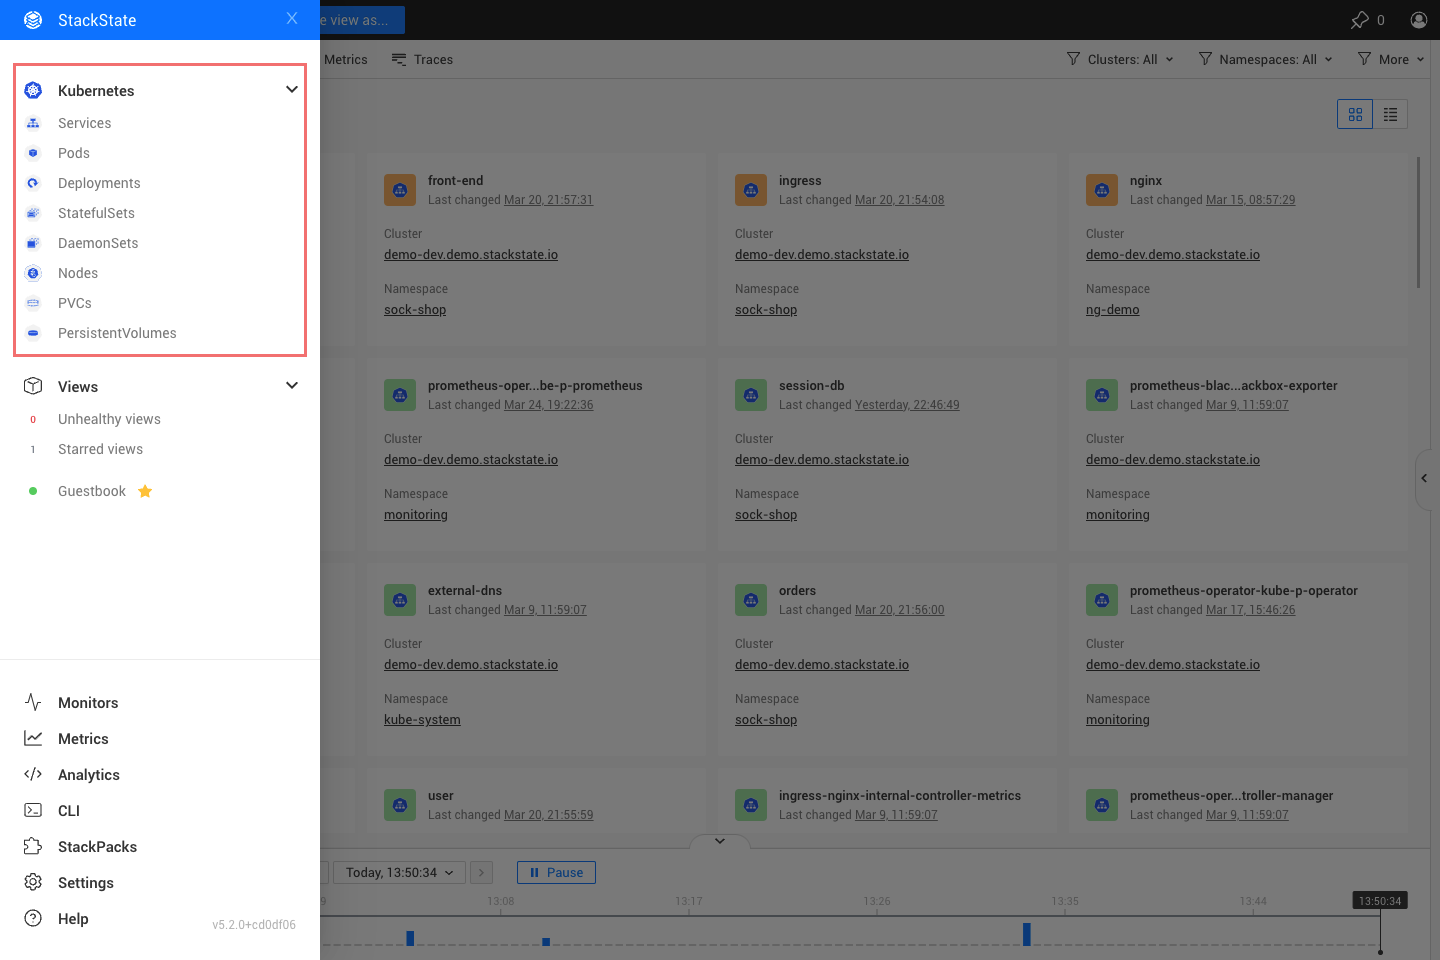Open the Guestbook starred view
The width and height of the screenshot is (1440, 960).
tap(92, 491)
